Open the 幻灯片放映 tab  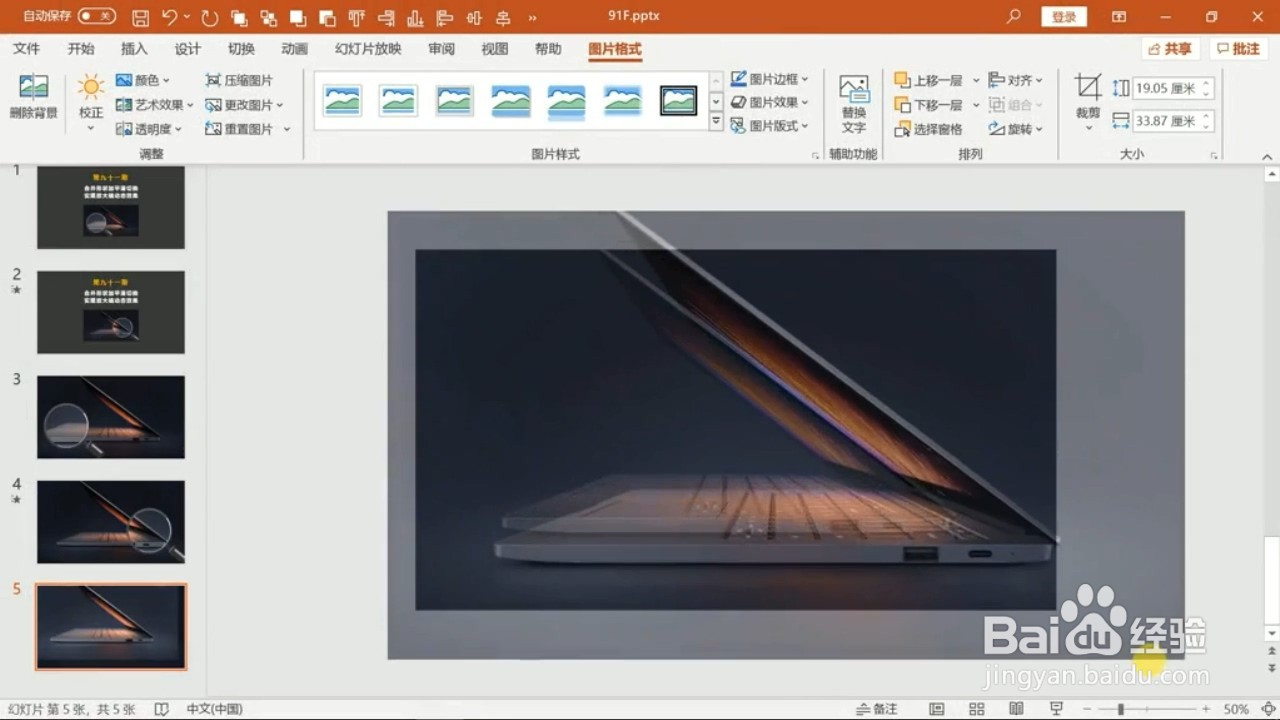click(x=368, y=49)
